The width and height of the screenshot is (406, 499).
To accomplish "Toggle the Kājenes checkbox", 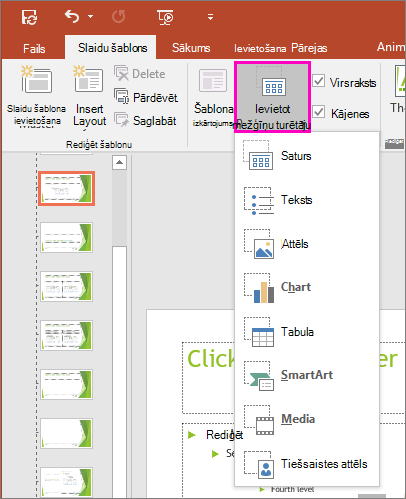I will click(x=319, y=112).
